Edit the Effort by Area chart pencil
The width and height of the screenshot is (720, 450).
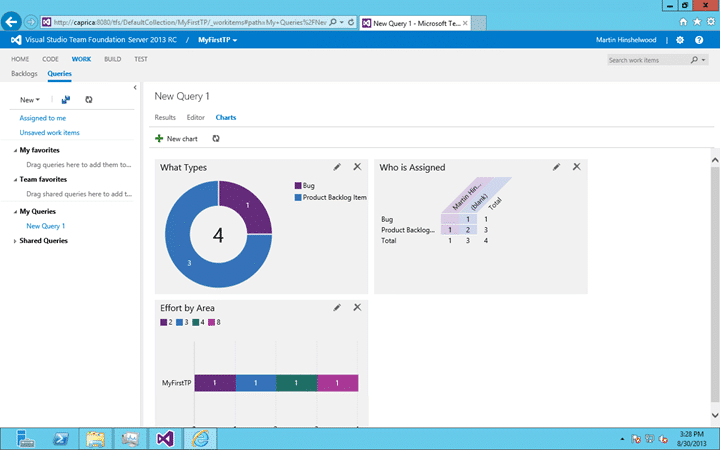pos(337,308)
